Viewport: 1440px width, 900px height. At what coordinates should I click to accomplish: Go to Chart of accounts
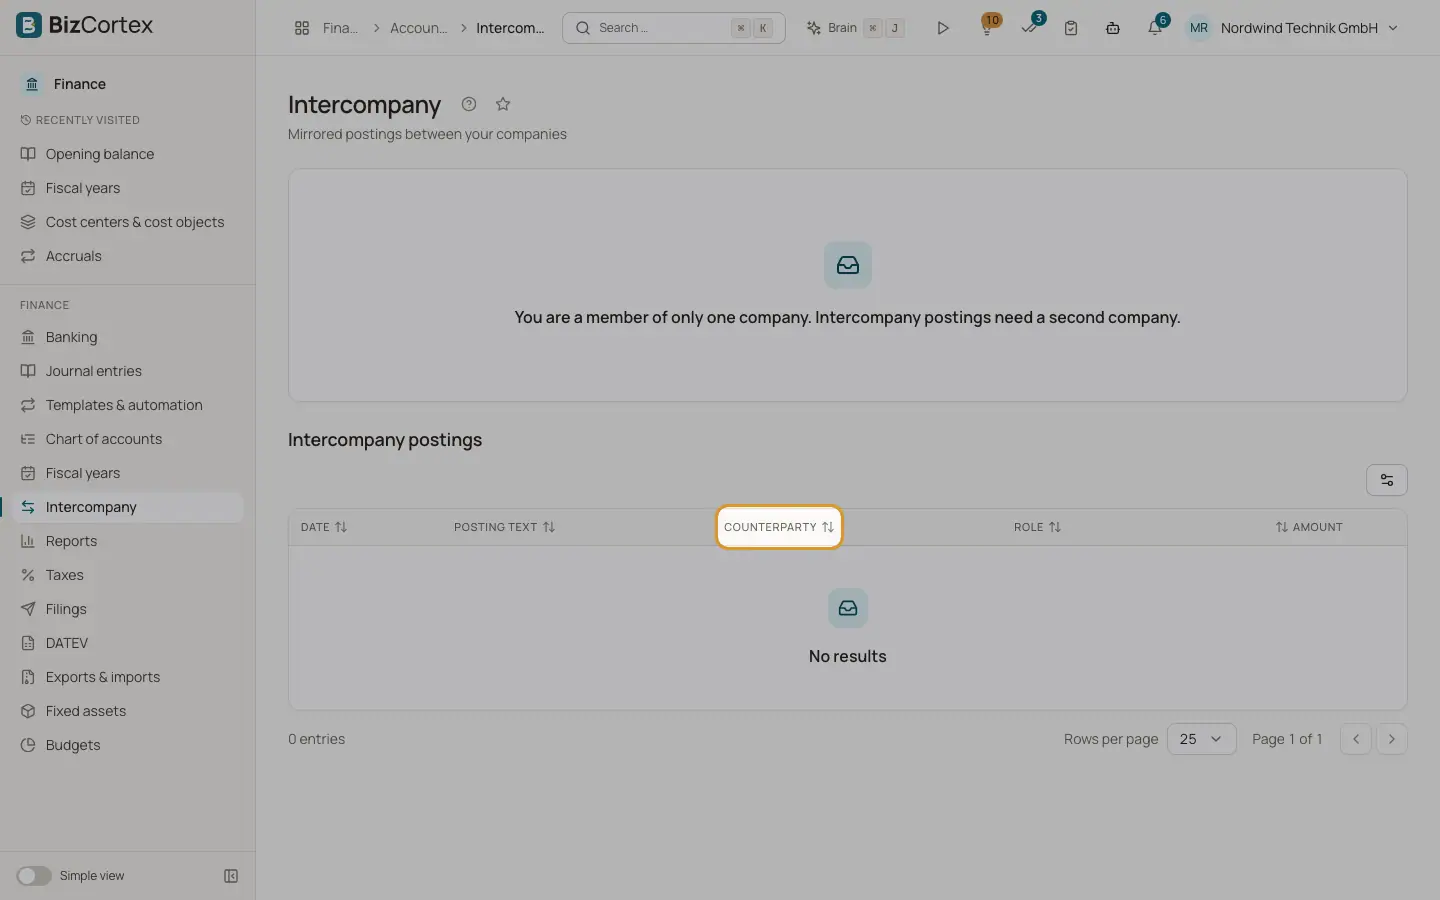click(128, 439)
